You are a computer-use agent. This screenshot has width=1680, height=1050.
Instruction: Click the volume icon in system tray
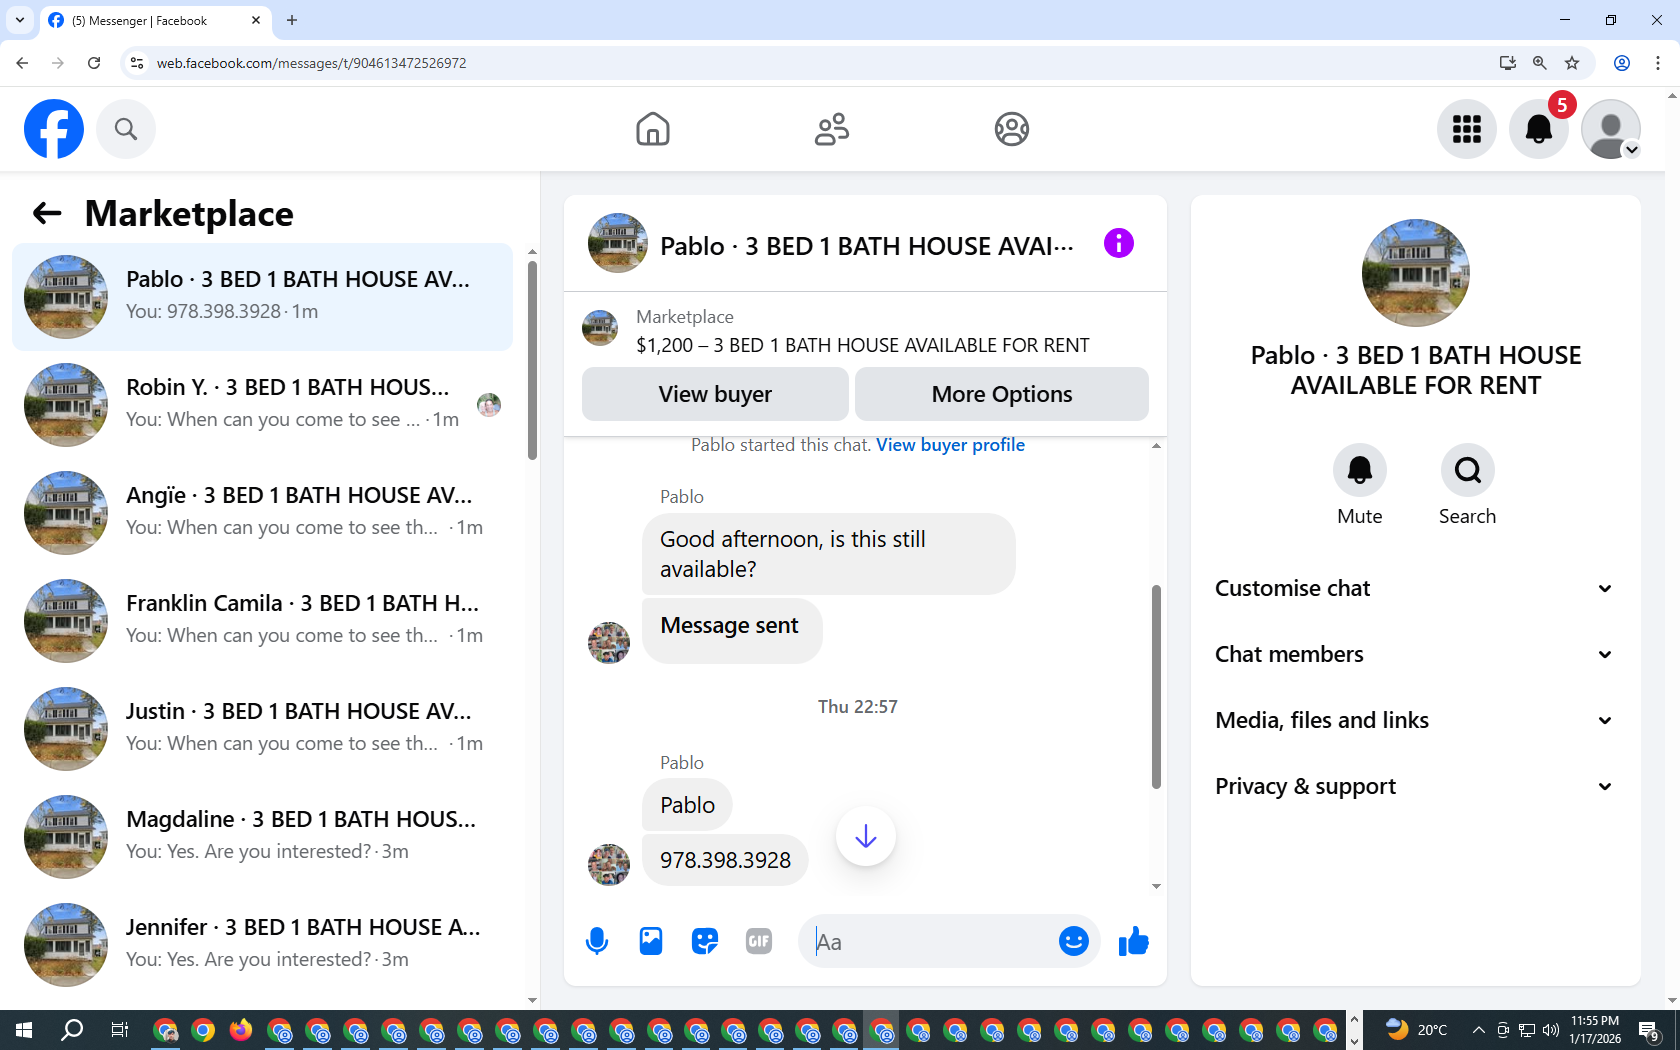click(1551, 1030)
